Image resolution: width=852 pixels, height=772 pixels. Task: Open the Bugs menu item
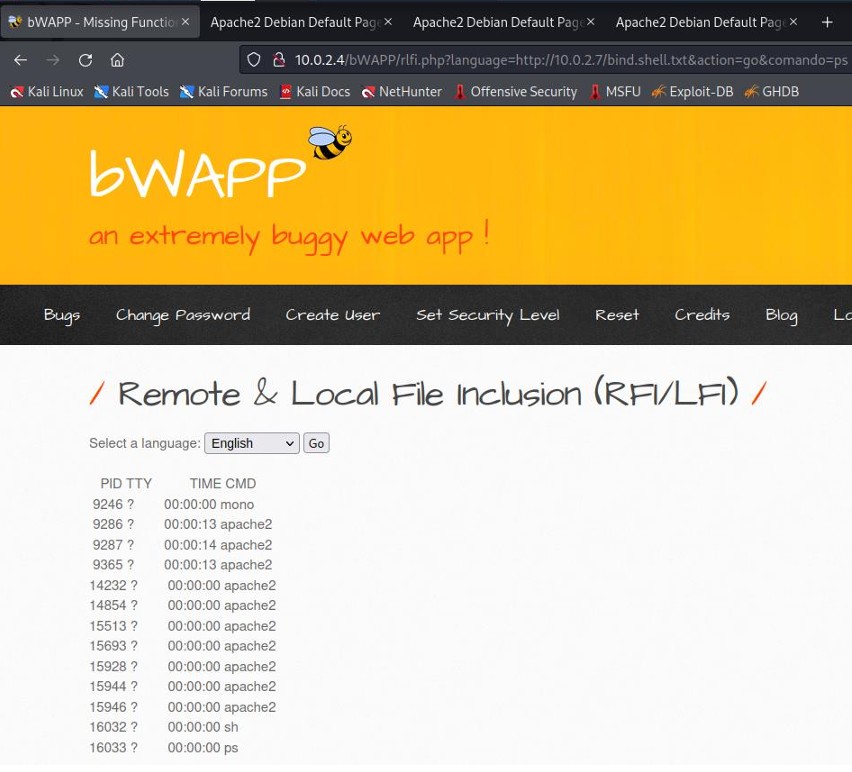tap(62, 315)
